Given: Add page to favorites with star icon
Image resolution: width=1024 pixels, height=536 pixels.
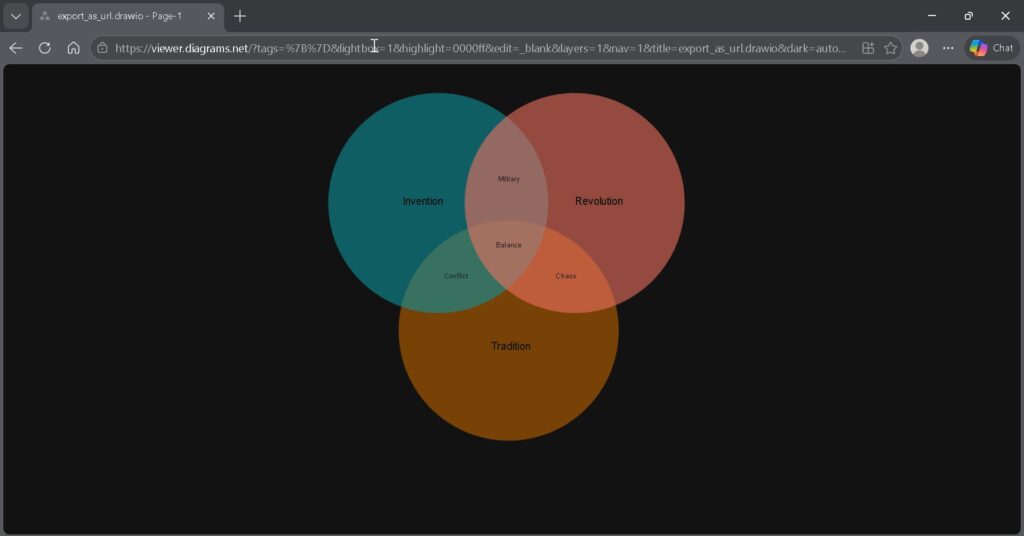Looking at the screenshot, I should click(890, 48).
